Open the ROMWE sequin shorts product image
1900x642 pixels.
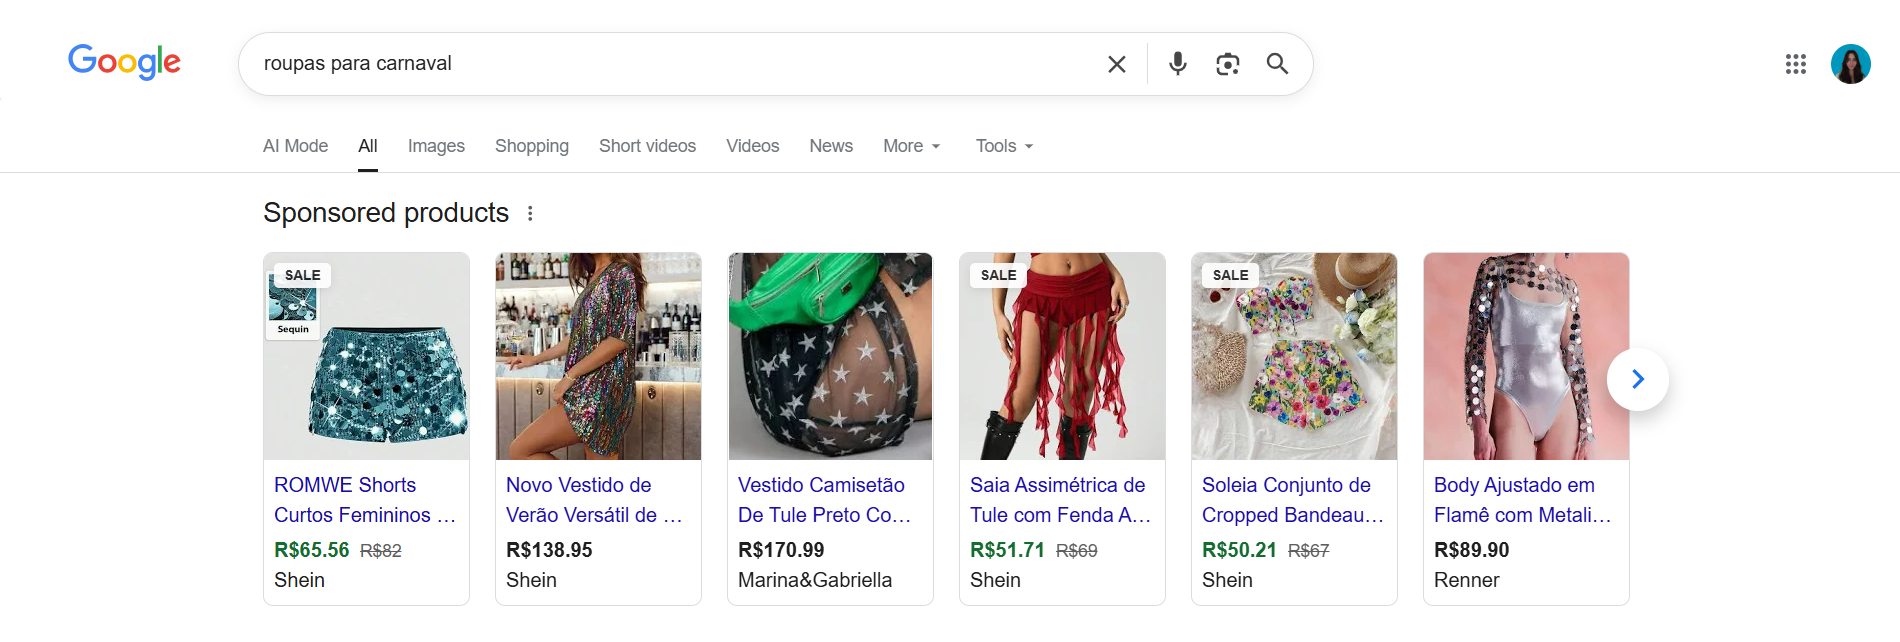[x=367, y=356]
